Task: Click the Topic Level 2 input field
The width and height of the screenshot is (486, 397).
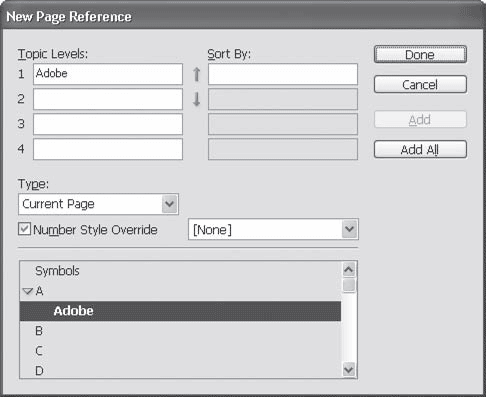Action: tap(108, 99)
